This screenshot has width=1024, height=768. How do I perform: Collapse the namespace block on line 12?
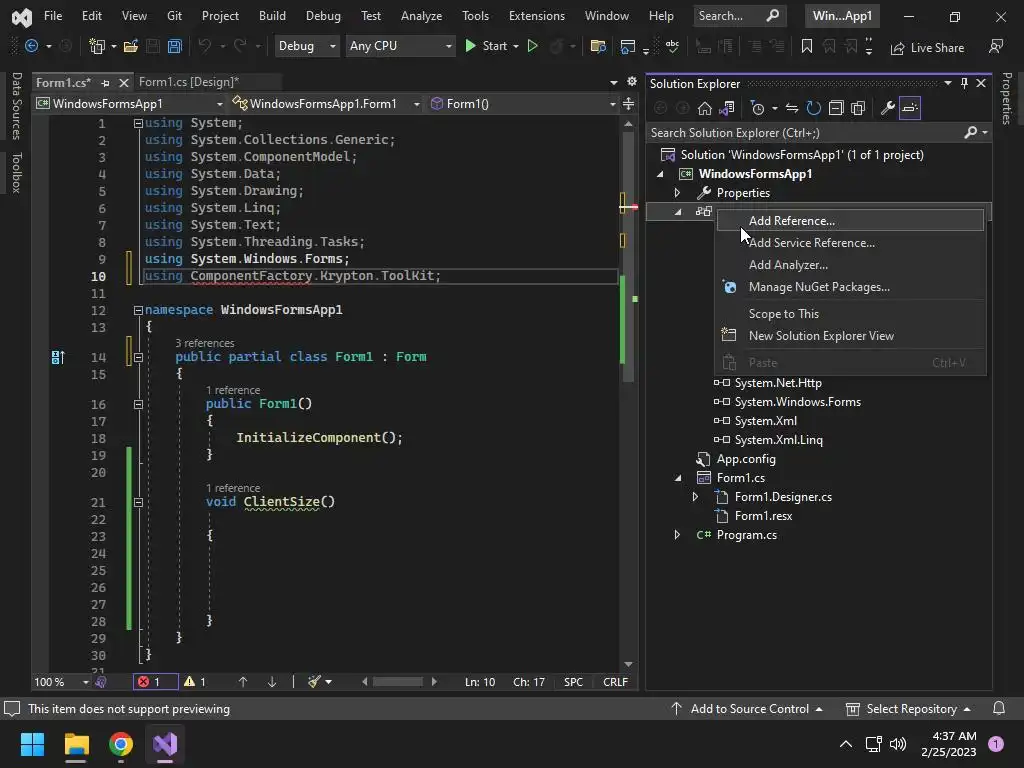point(138,310)
